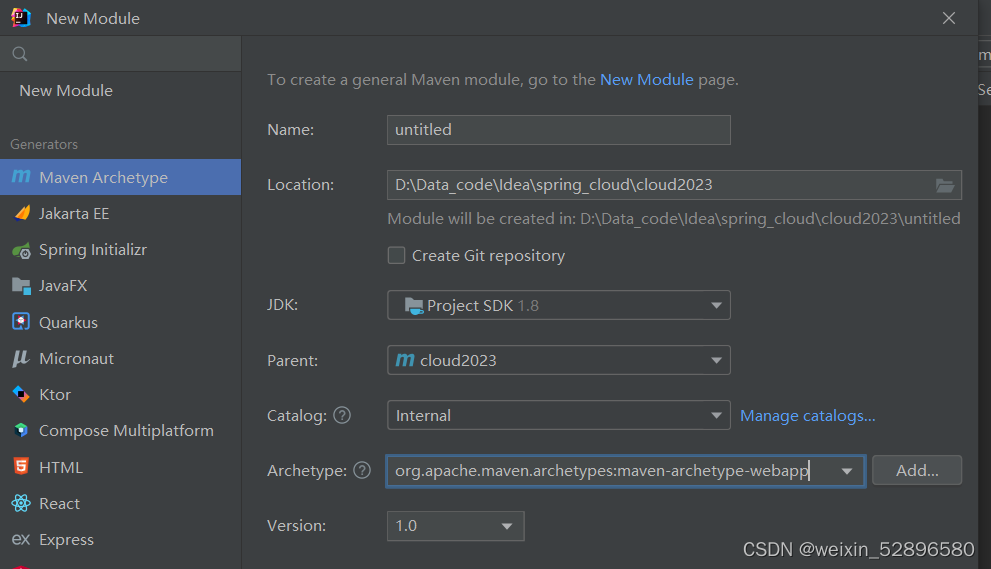Select the JavaFX folder icon
The height and width of the screenshot is (569, 991).
pos(21,286)
